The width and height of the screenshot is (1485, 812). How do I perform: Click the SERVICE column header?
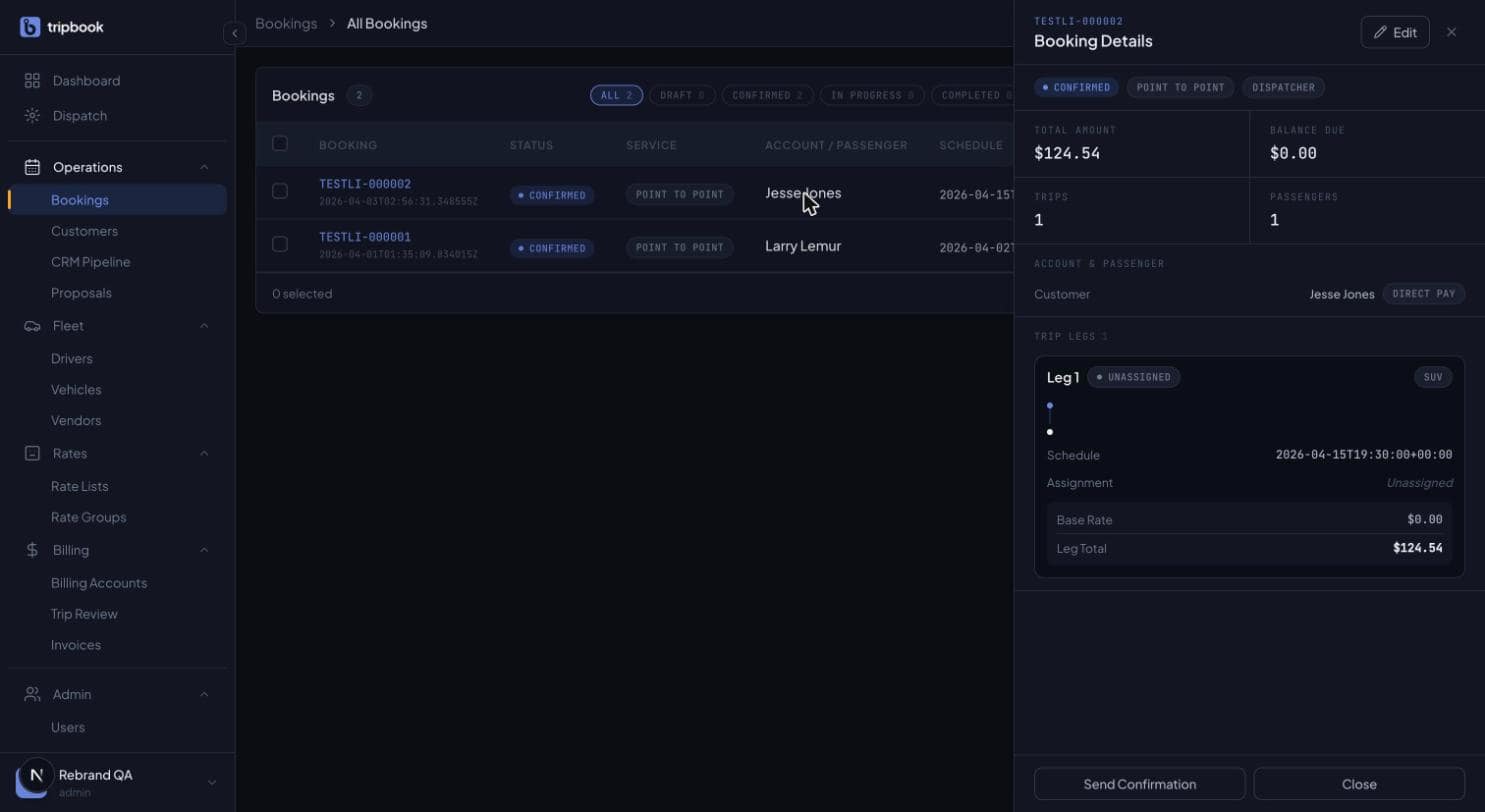(651, 145)
